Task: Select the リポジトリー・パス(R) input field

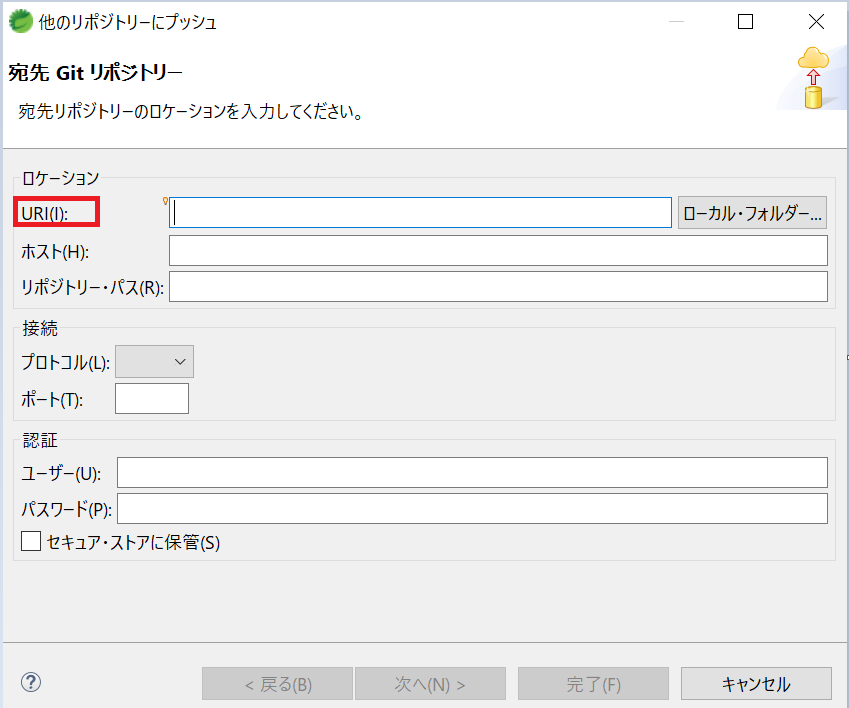Action: (x=497, y=286)
